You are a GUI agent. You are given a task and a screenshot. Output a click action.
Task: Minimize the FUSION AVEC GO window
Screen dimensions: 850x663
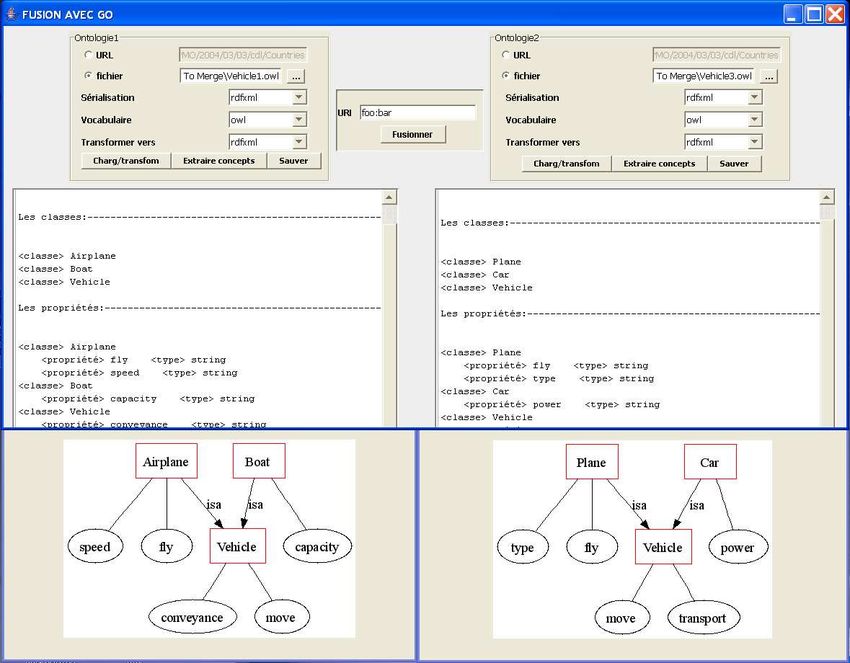pos(793,14)
